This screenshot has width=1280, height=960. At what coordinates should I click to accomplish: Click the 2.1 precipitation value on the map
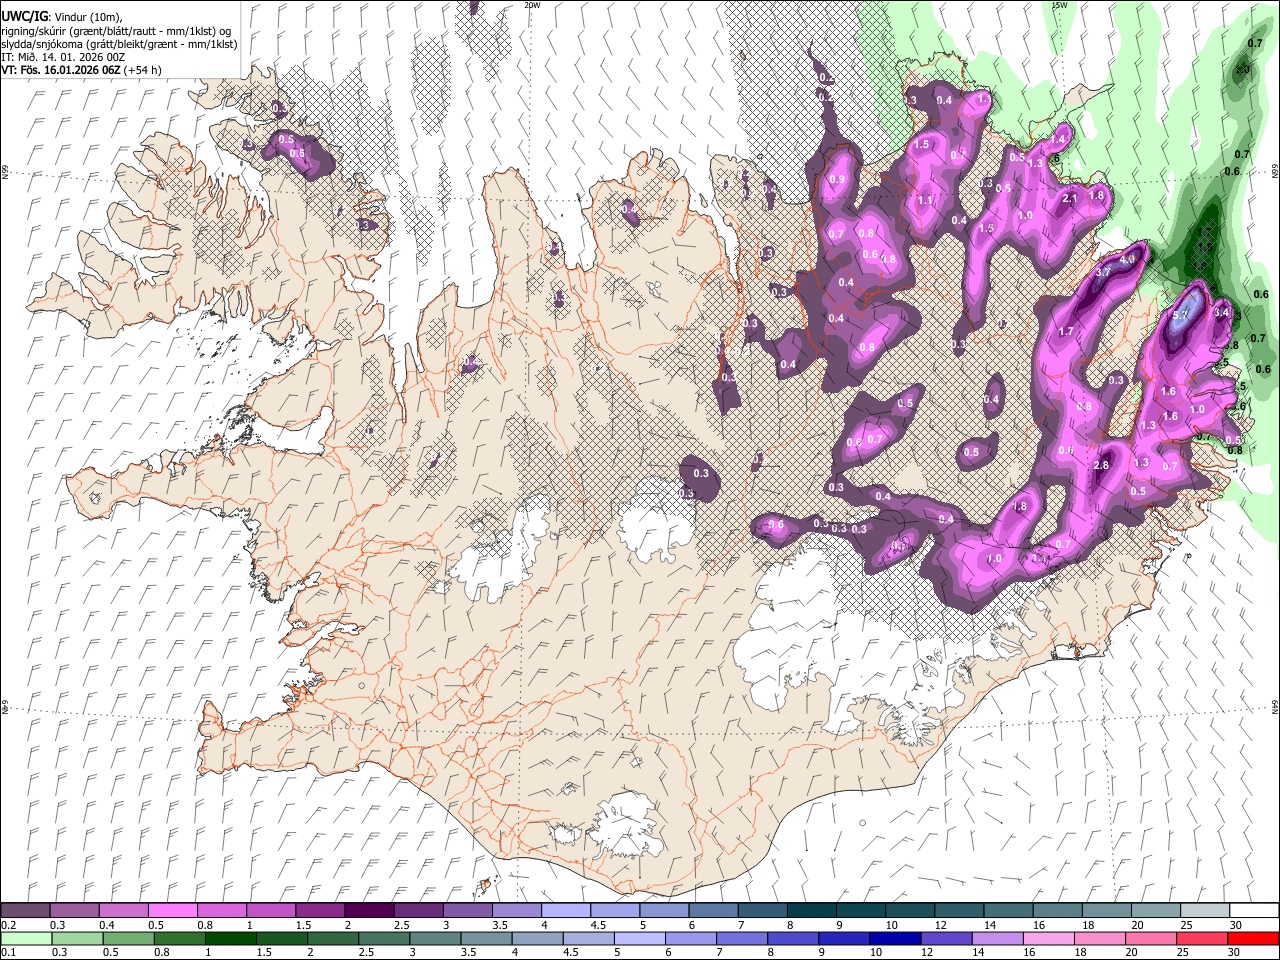[x=1070, y=198]
